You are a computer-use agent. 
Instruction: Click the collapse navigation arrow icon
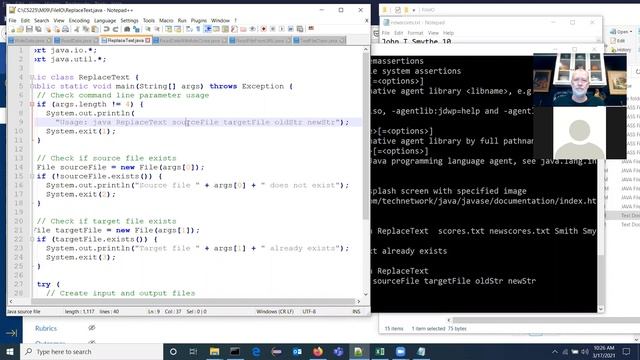(x=11, y=333)
